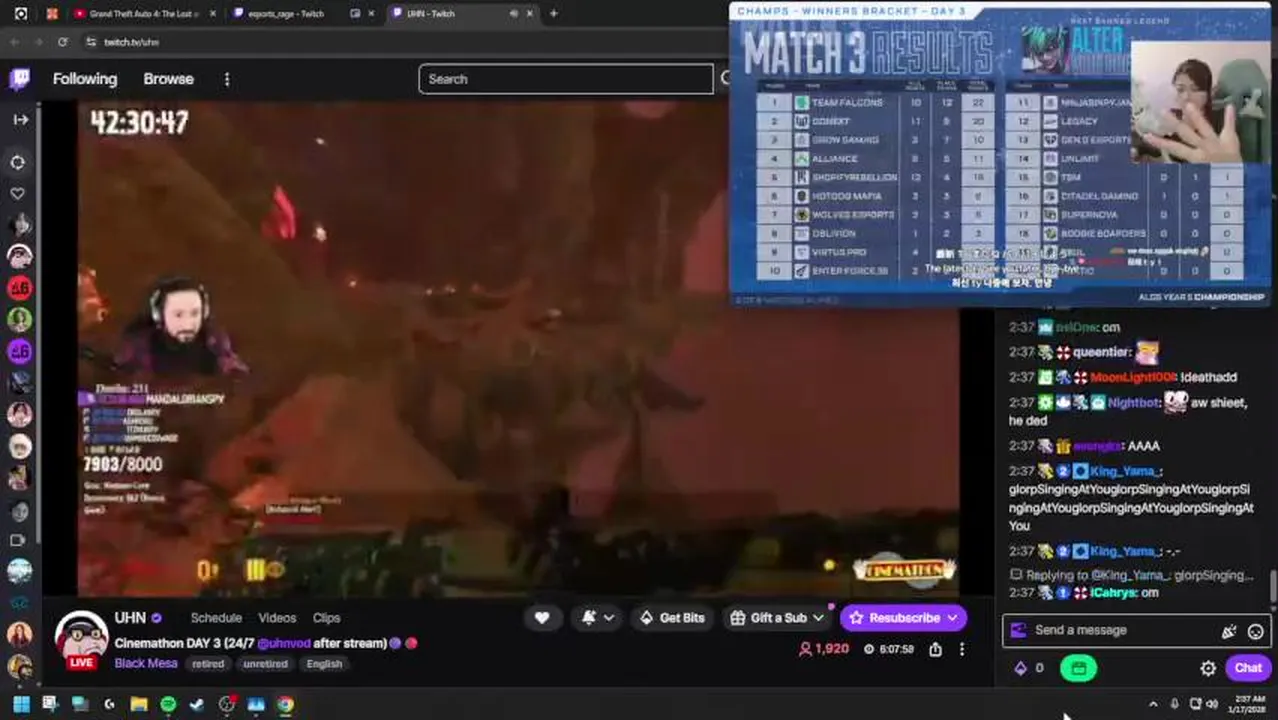Open Nightbot username in chat
Screen dimensions: 1278x720
pyautogui.click(x=1135, y=402)
